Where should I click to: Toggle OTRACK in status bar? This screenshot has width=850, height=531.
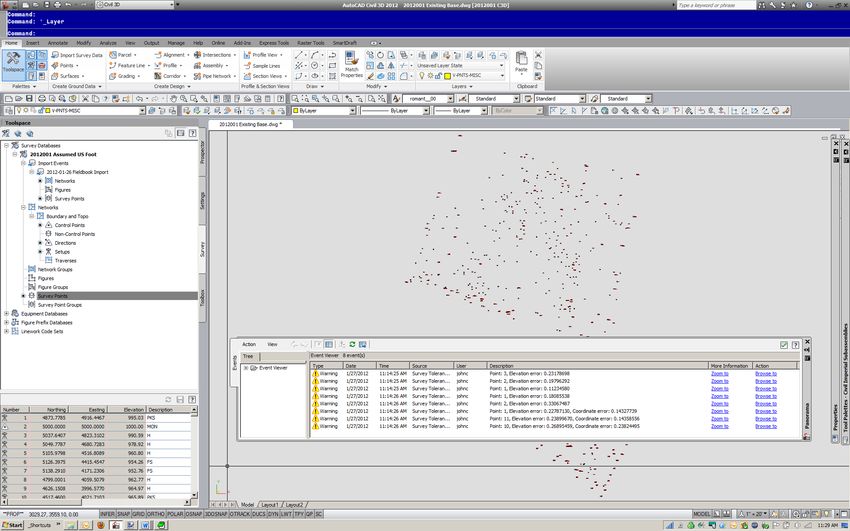(x=240, y=514)
